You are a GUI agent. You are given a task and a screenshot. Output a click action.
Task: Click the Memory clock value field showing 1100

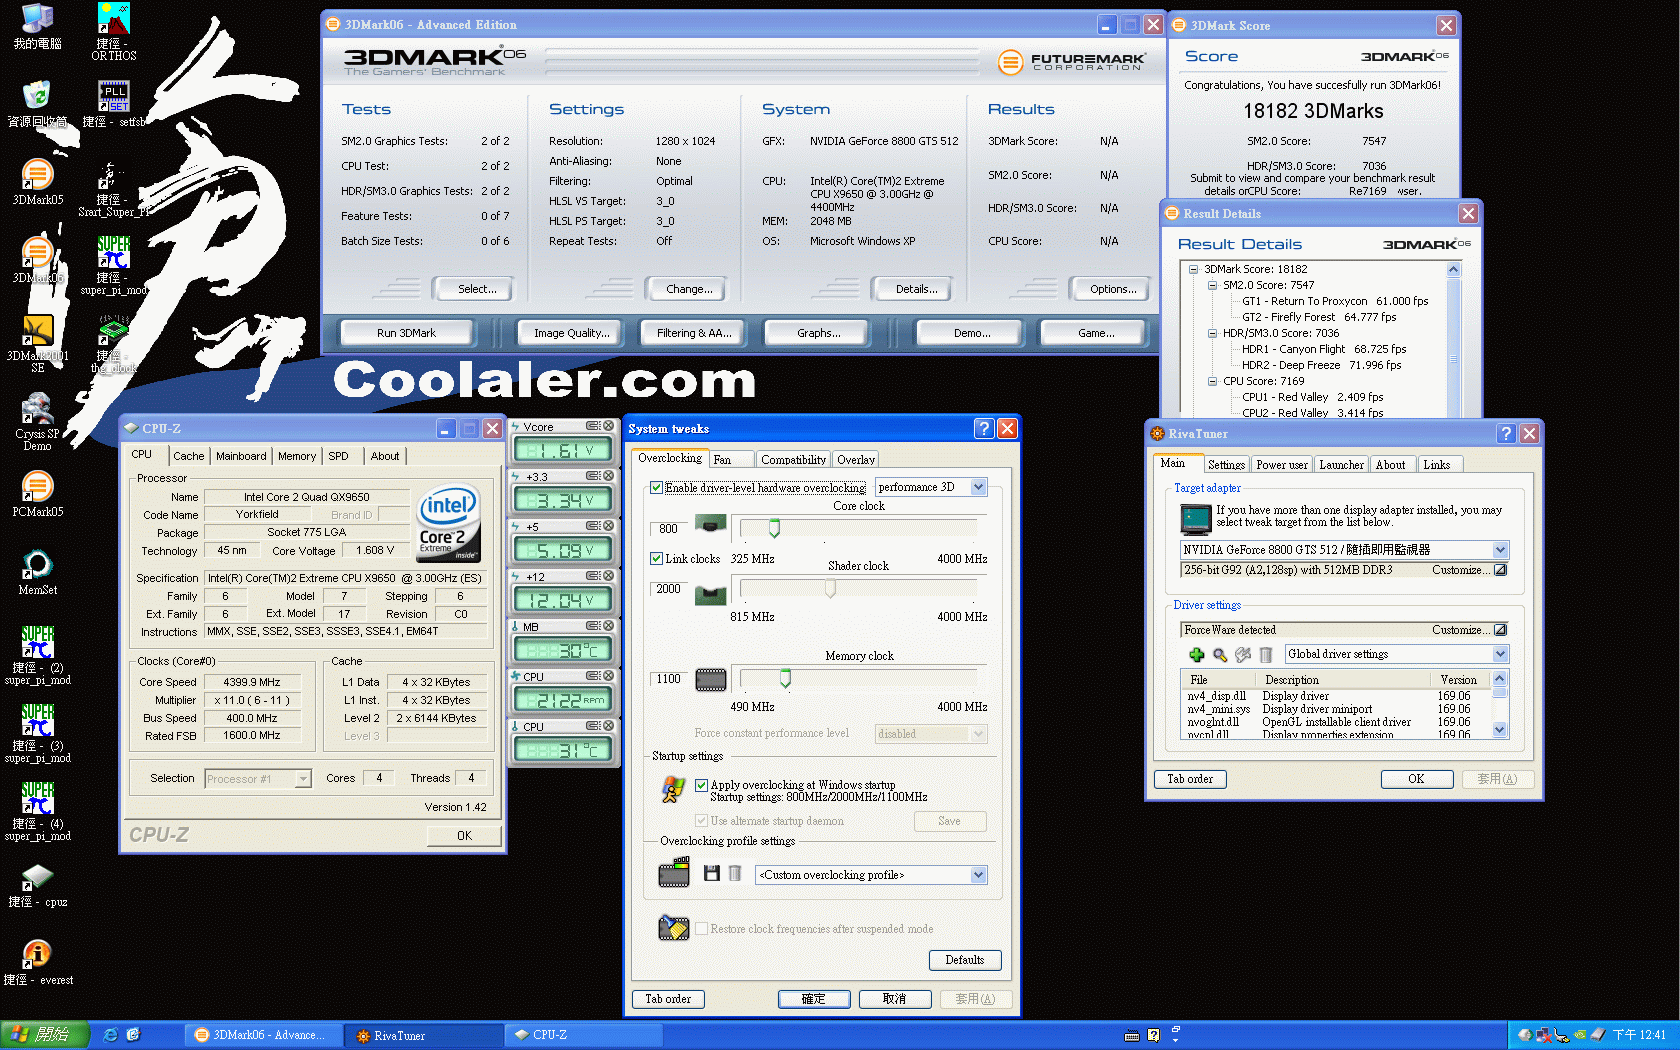pos(668,679)
